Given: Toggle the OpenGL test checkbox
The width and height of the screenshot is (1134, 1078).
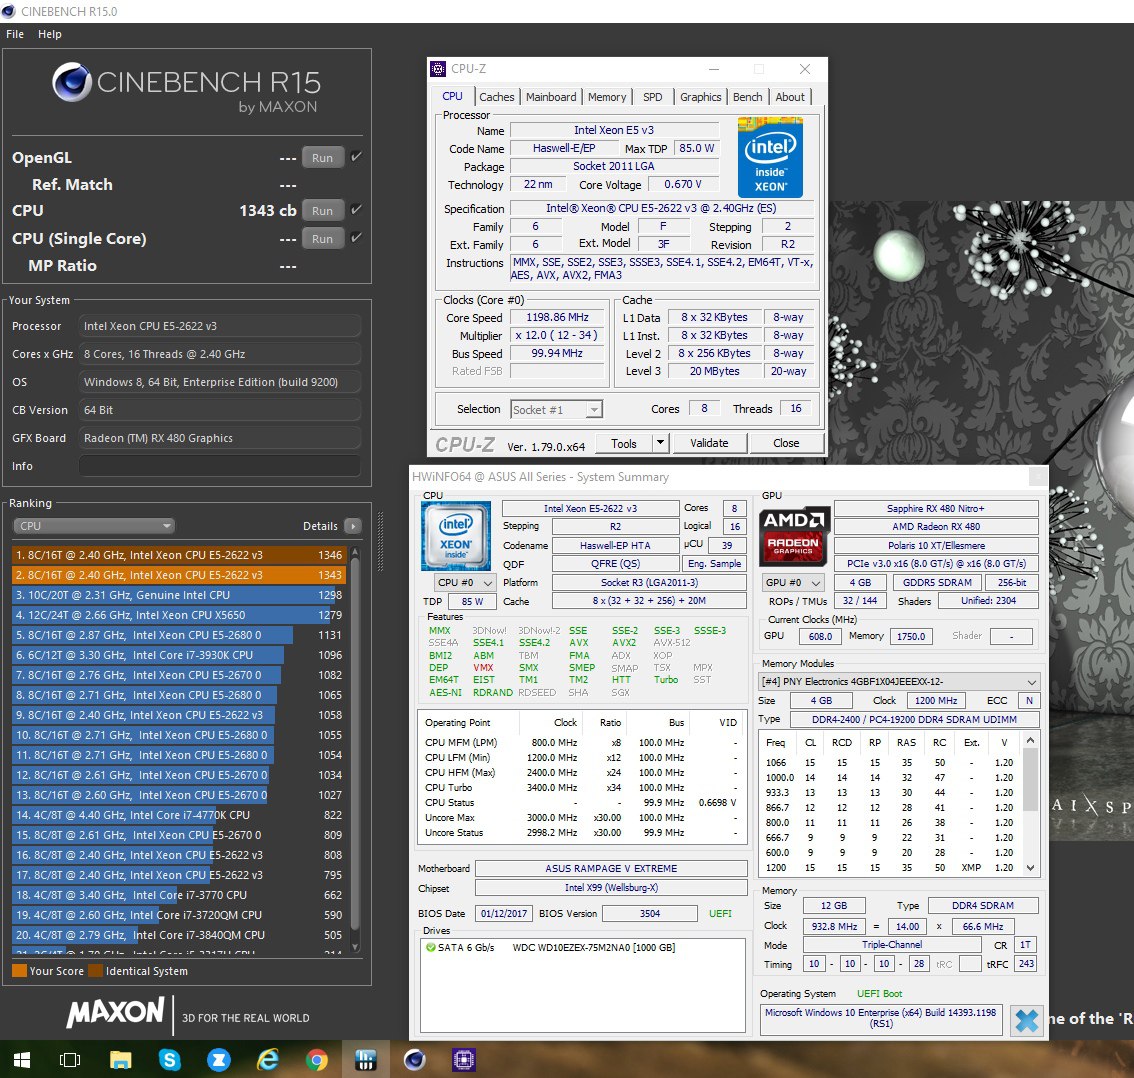Looking at the screenshot, I should coord(356,157).
